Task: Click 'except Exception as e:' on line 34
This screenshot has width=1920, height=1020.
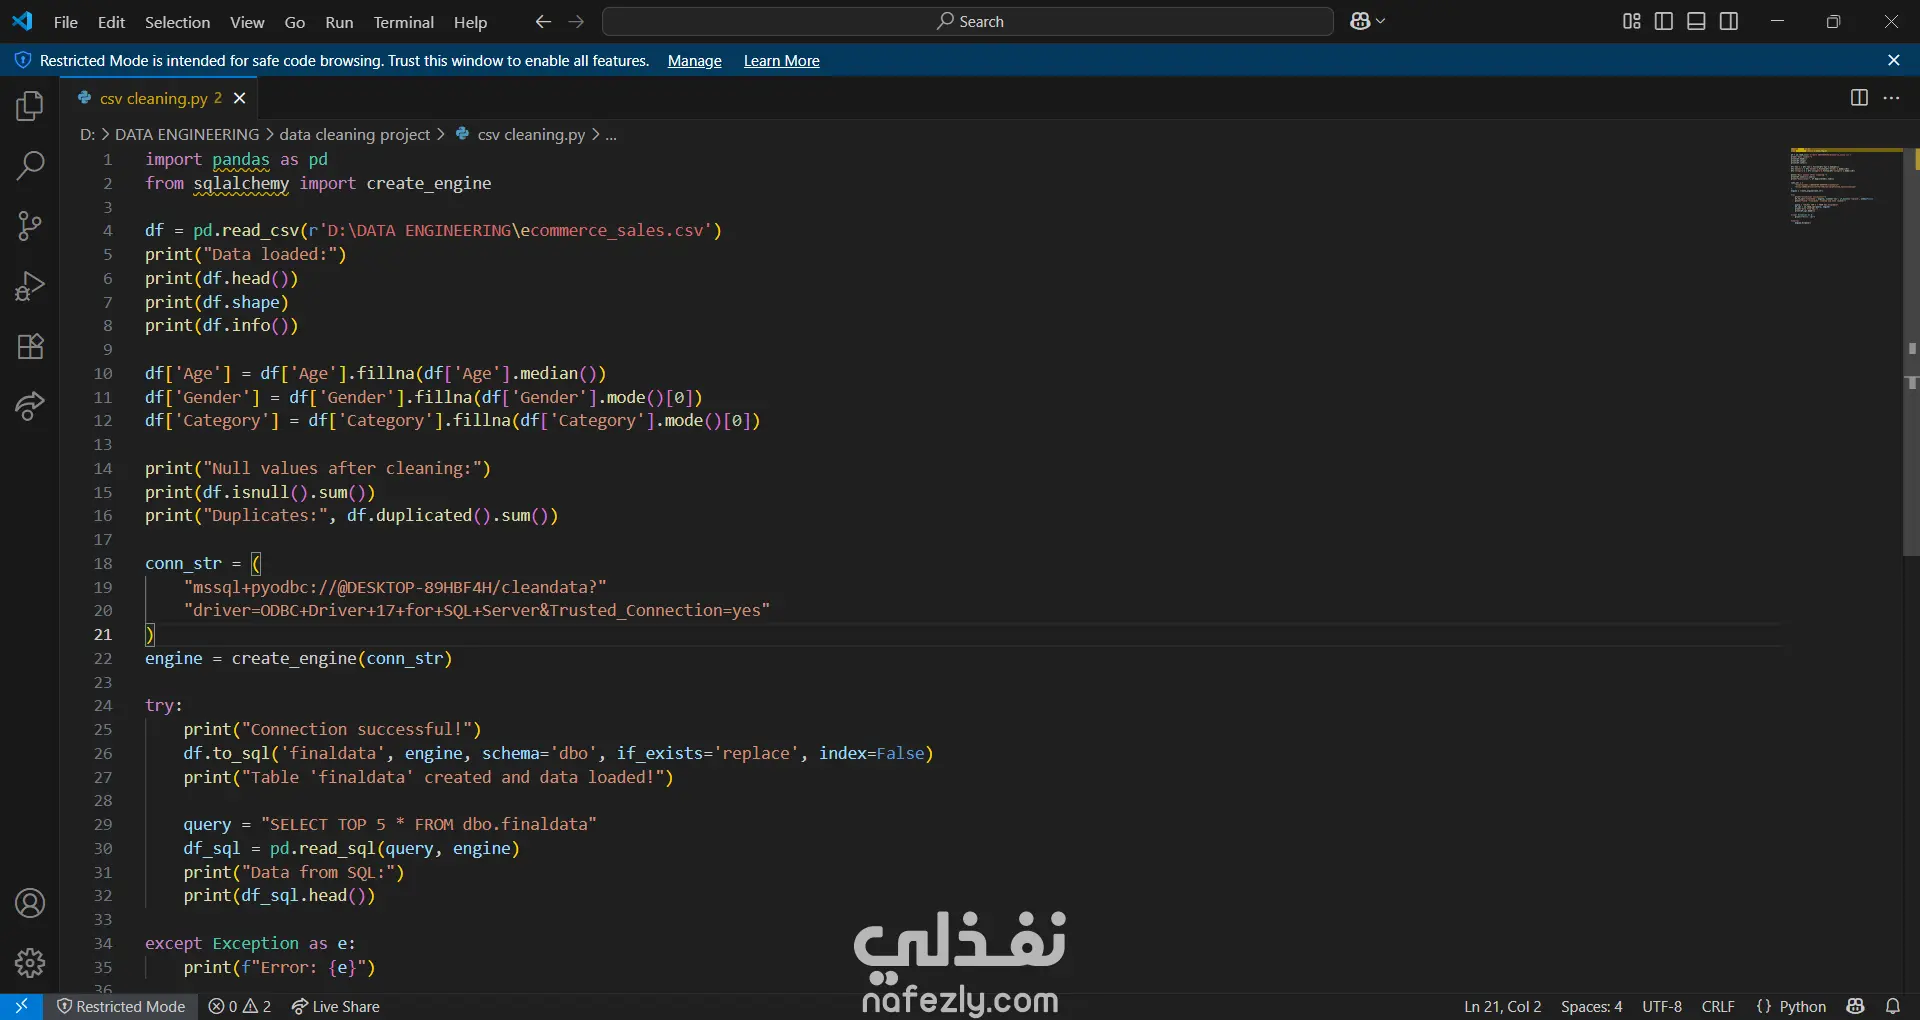Action: [250, 943]
